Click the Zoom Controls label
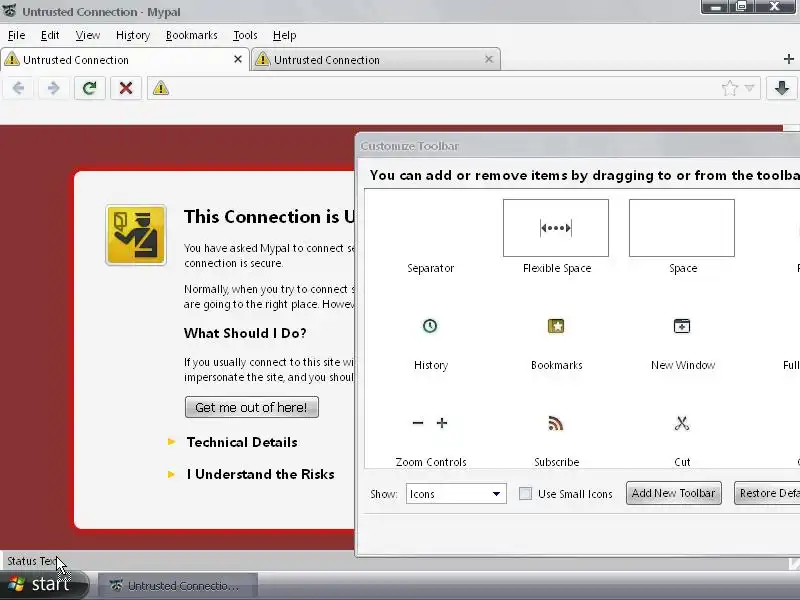The height and width of the screenshot is (600, 800). 431,462
